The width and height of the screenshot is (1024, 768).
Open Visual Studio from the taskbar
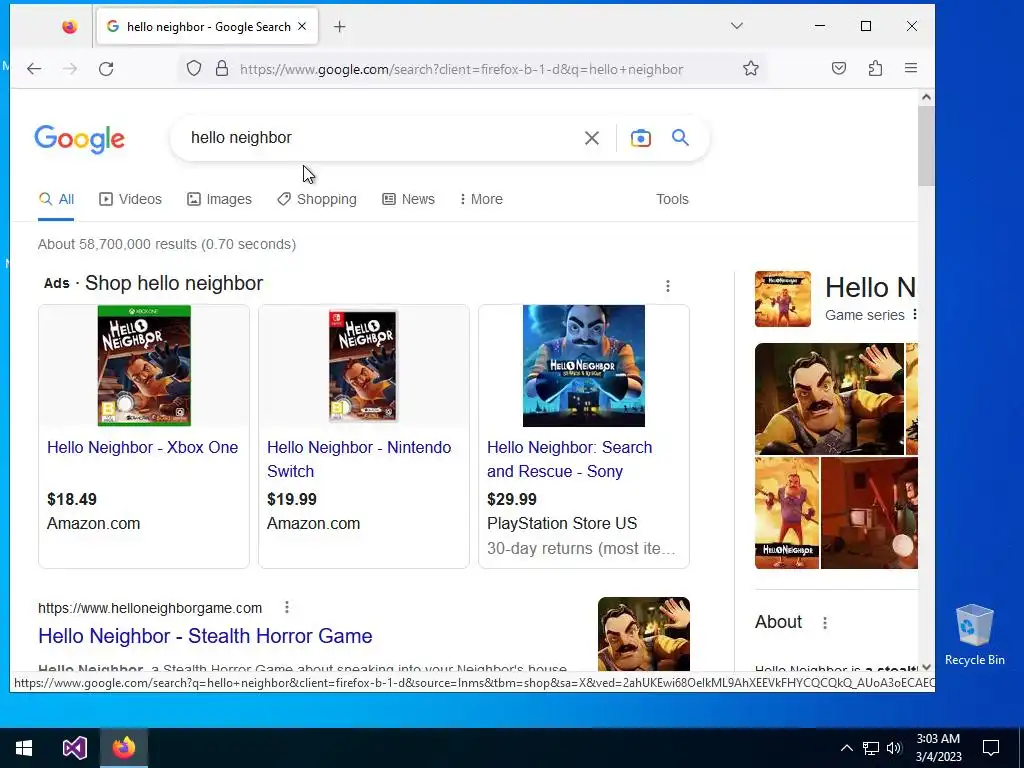tap(74, 748)
